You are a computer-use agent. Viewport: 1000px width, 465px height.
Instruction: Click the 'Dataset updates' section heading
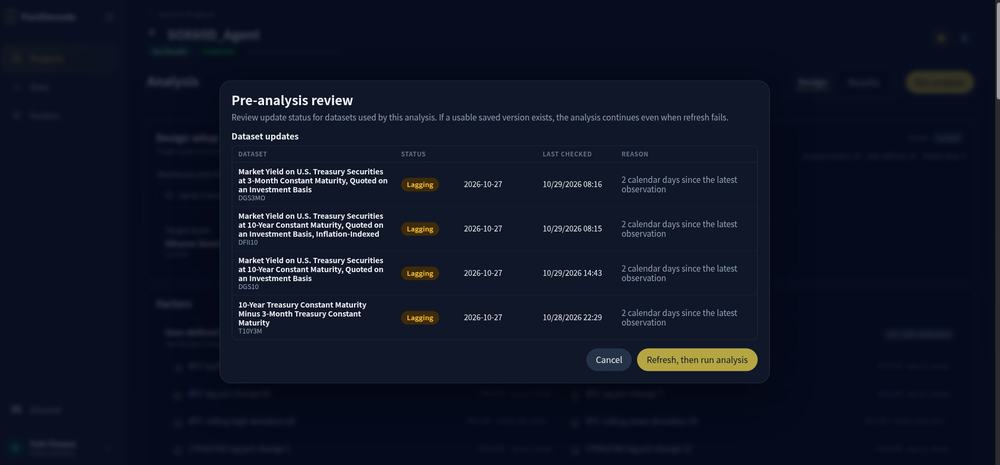265,137
